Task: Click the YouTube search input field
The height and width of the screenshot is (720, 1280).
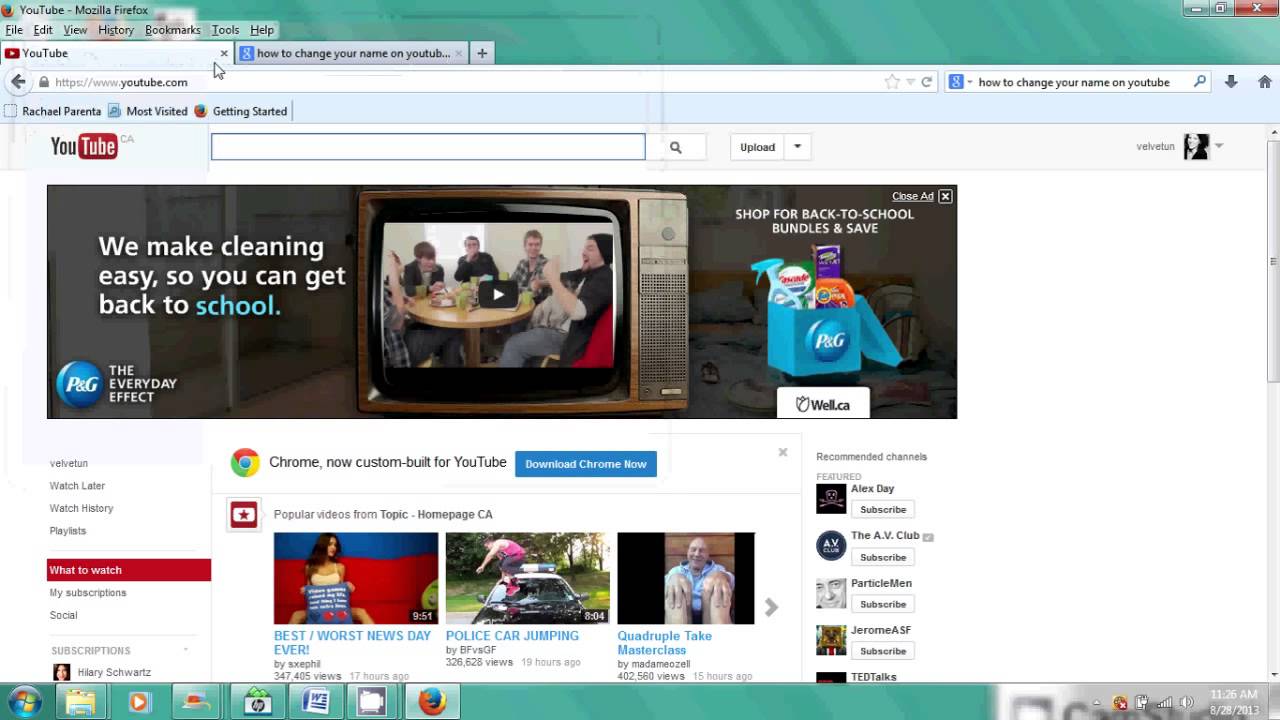Action: (428, 147)
